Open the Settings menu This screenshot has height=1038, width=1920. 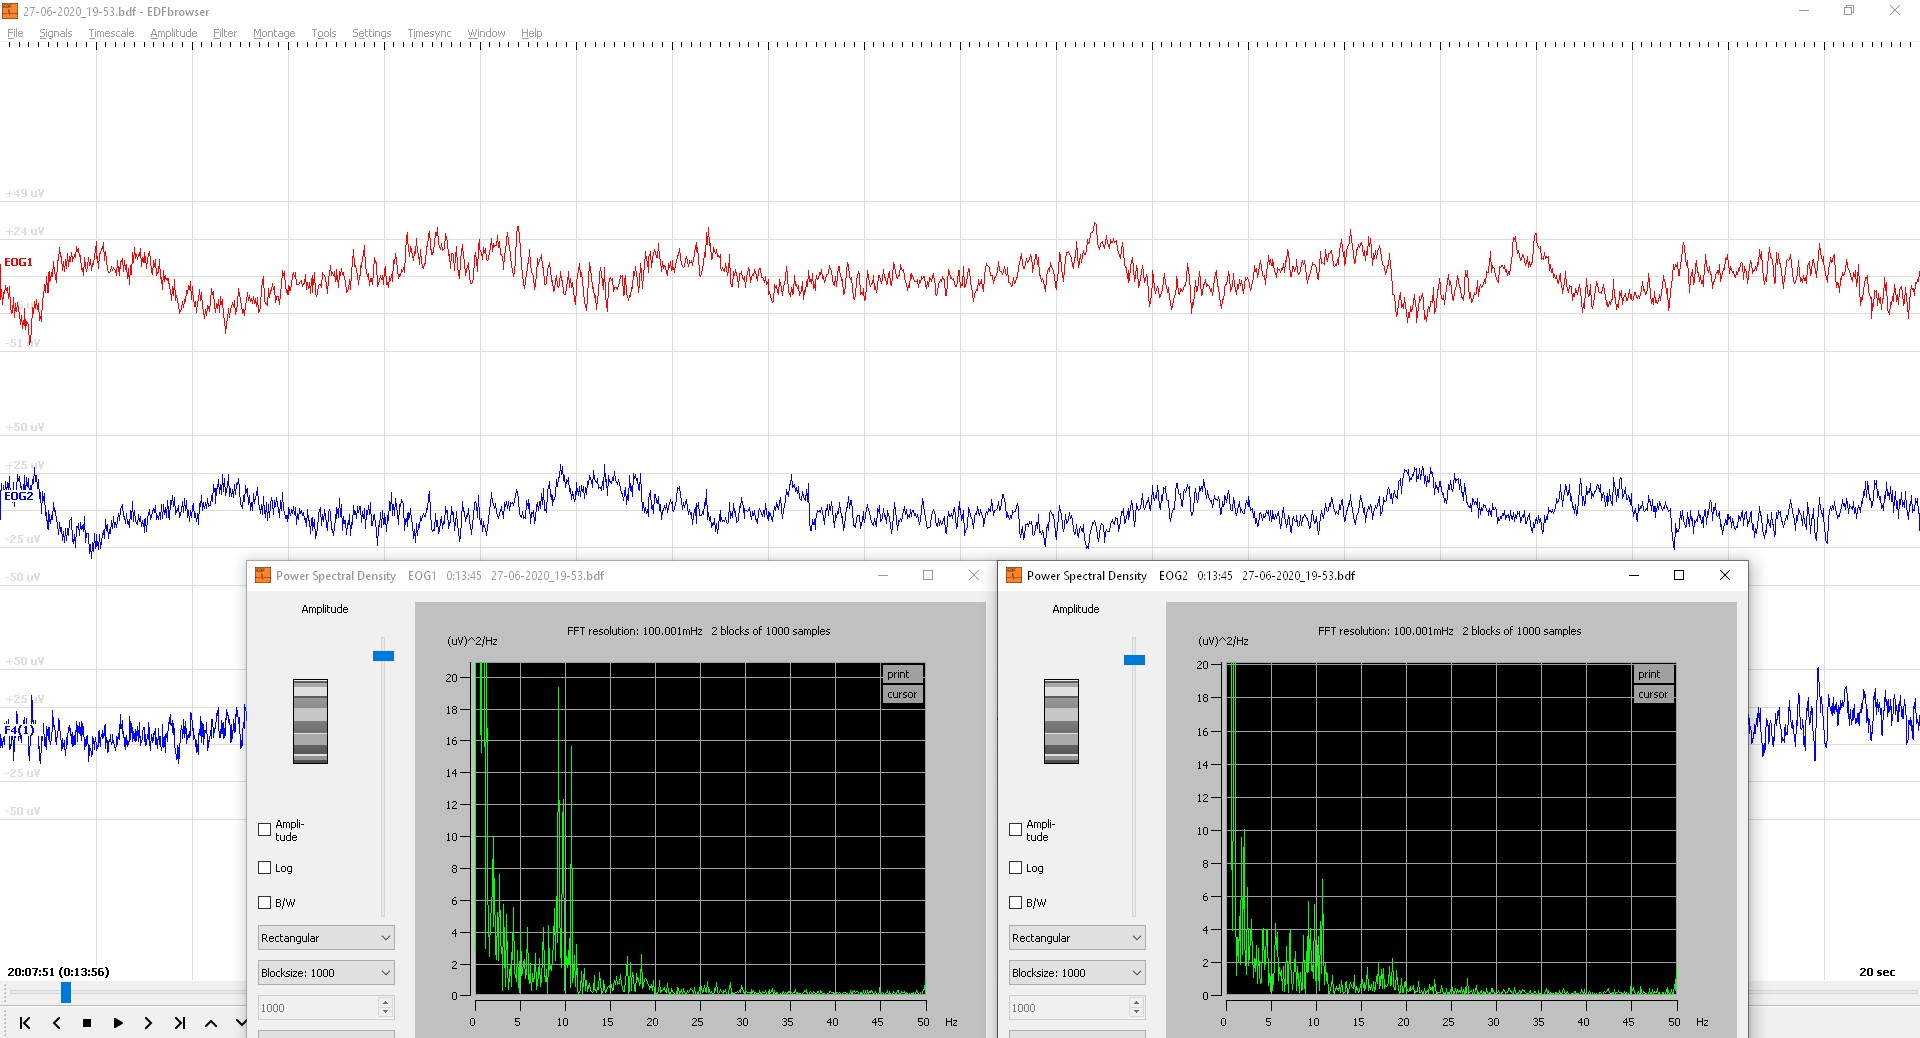(372, 33)
